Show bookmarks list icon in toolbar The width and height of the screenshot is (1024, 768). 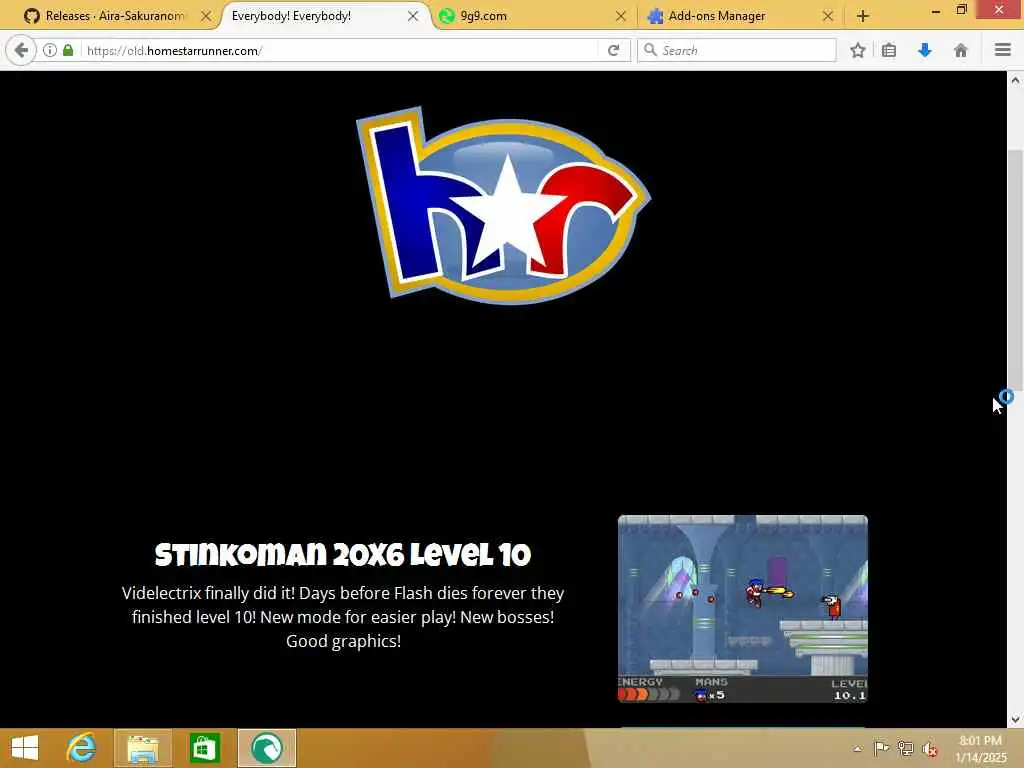tap(889, 50)
